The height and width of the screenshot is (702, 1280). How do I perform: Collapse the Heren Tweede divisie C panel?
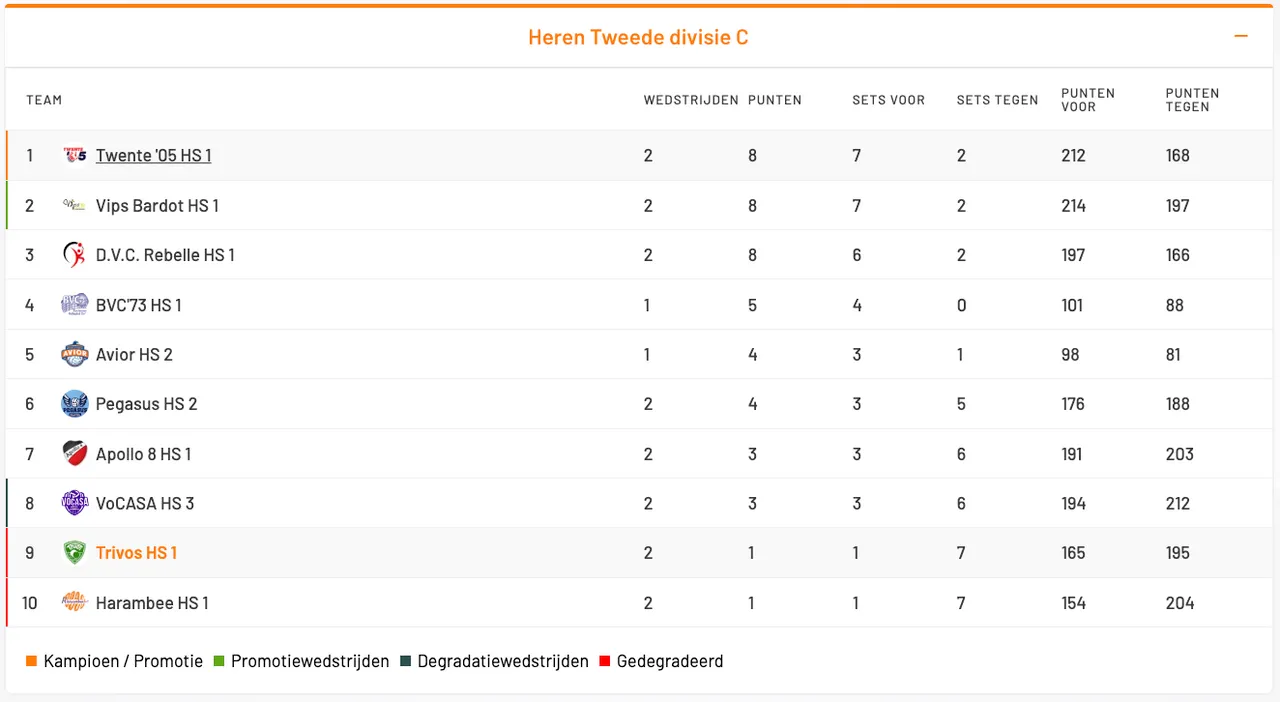(1241, 37)
